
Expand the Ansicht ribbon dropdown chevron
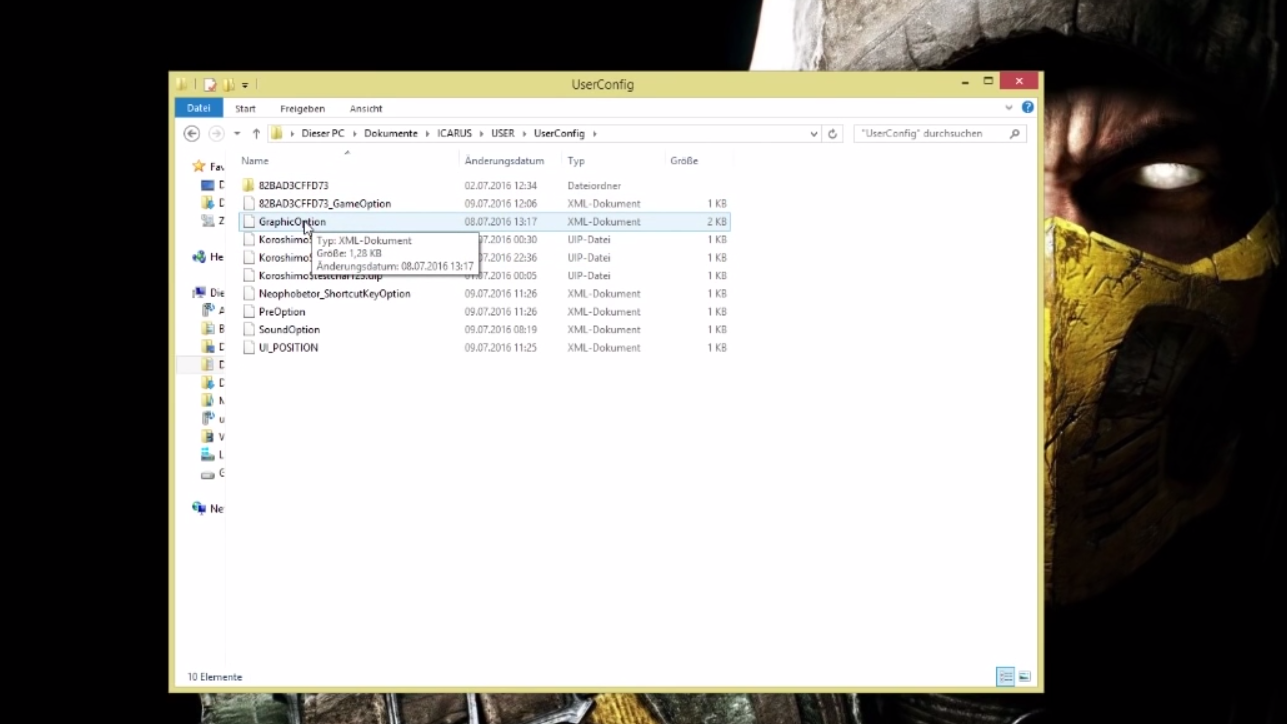1009,107
